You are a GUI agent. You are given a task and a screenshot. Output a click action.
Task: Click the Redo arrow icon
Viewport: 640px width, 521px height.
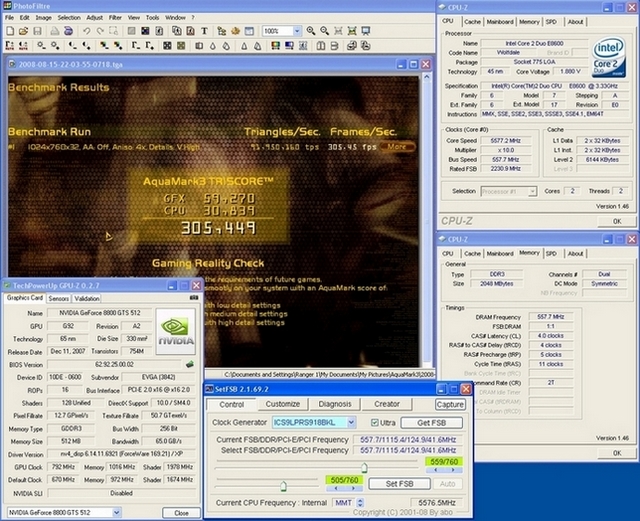coord(100,31)
